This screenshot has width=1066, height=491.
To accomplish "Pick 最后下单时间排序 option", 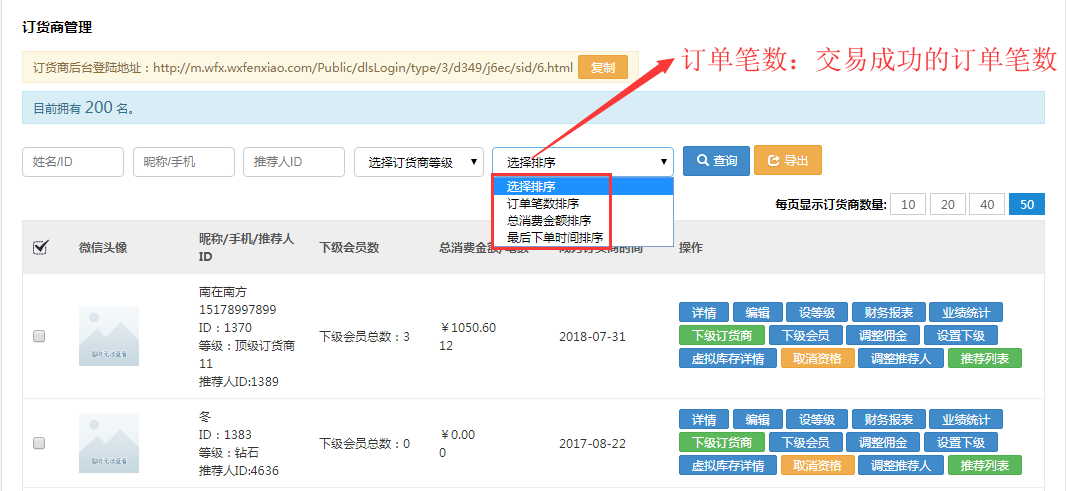I will [x=554, y=237].
